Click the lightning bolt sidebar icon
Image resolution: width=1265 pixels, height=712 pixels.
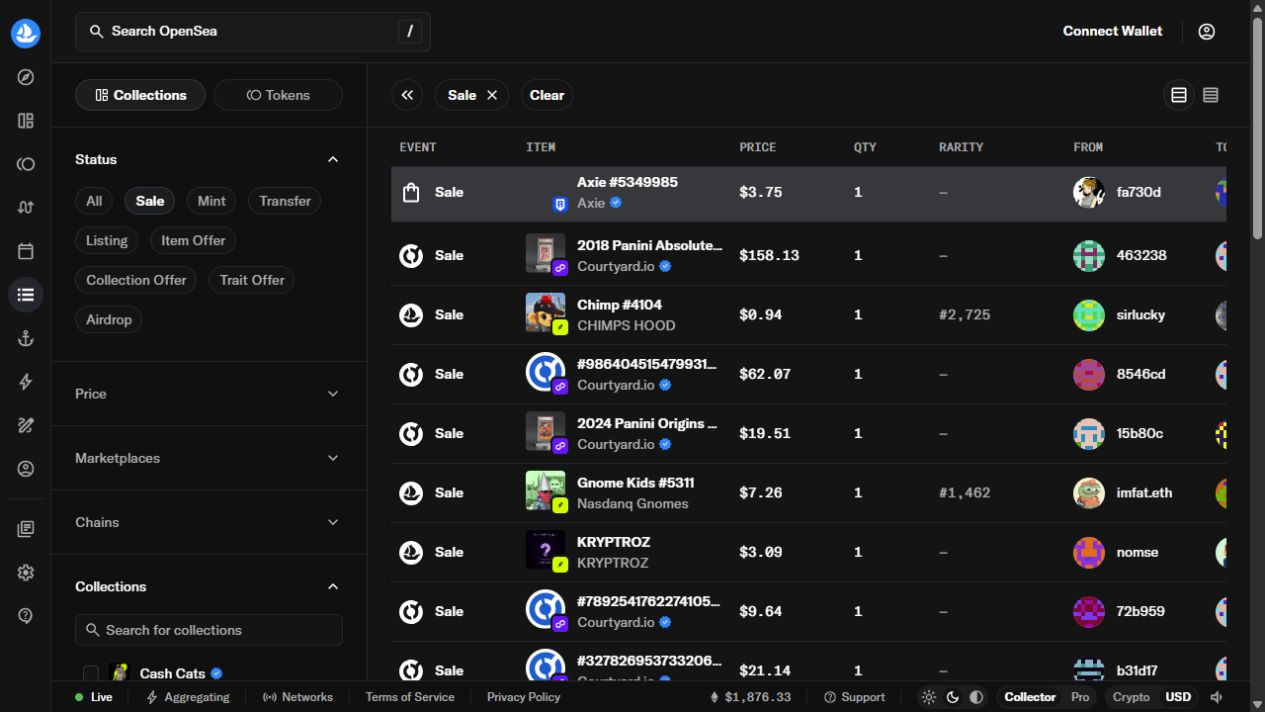coord(26,382)
